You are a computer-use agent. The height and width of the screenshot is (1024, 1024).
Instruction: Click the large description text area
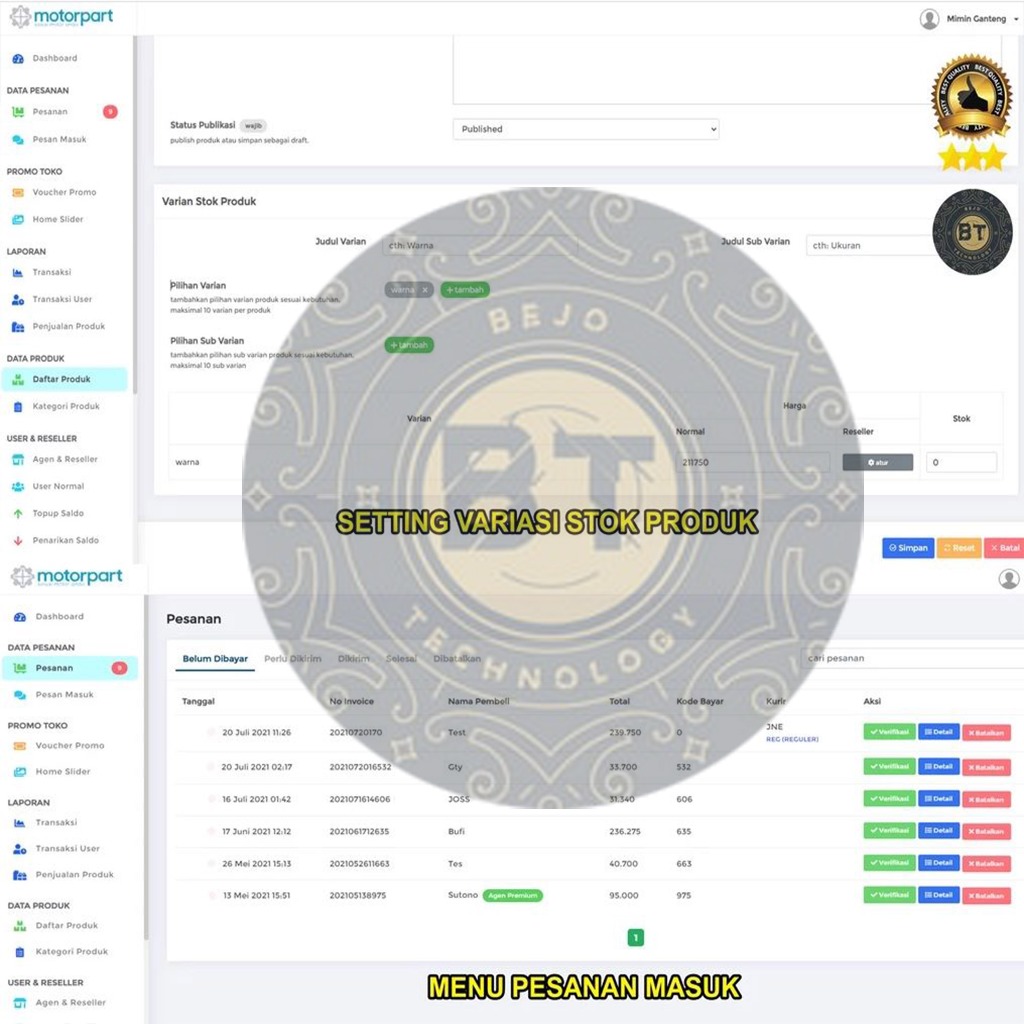[727, 70]
